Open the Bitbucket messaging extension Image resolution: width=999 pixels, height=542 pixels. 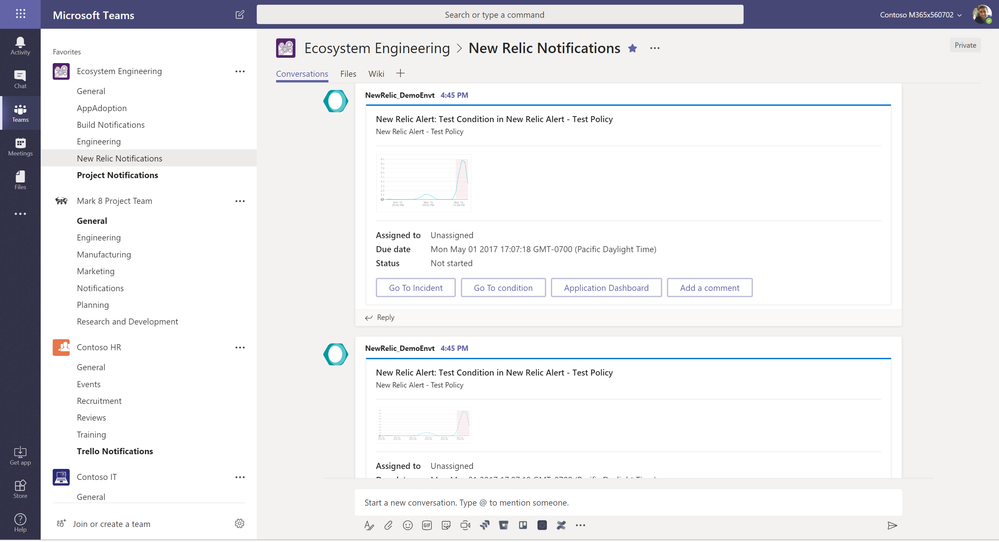click(503, 525)
